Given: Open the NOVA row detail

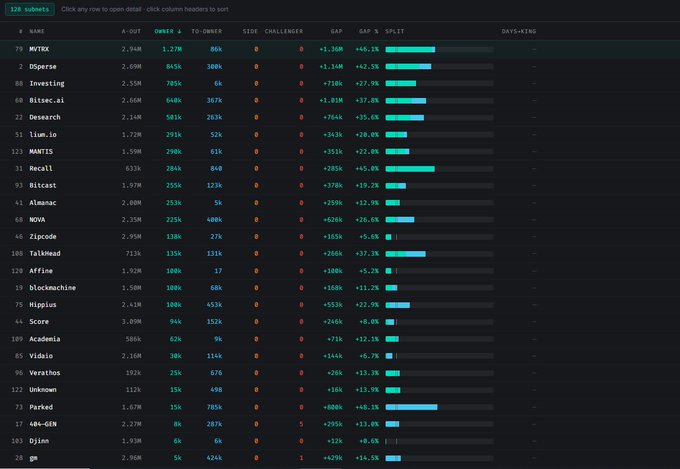Looking at the screenshot, I should tap(340, 220).
